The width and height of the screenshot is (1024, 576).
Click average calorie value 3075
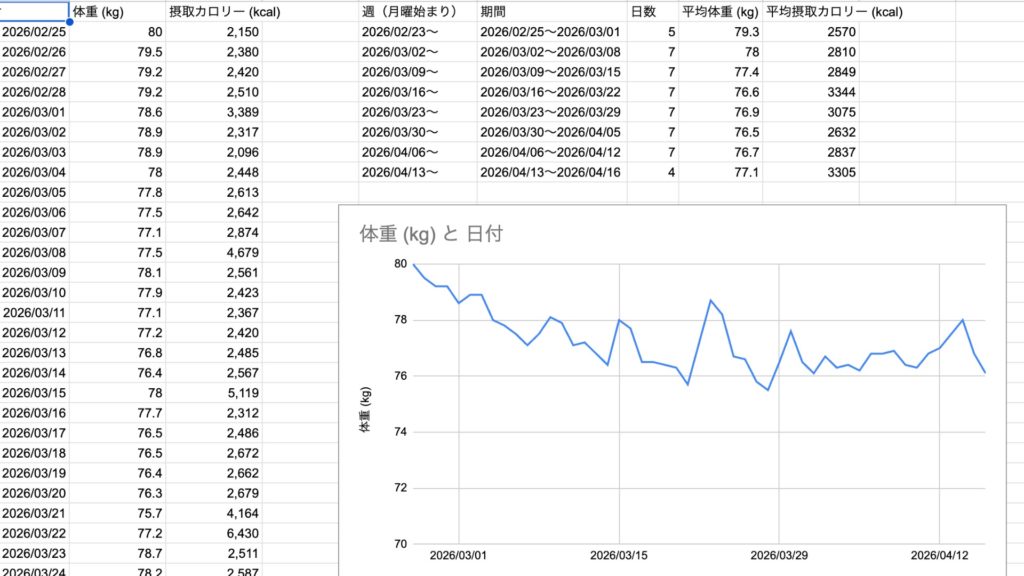tap(810, 112)
